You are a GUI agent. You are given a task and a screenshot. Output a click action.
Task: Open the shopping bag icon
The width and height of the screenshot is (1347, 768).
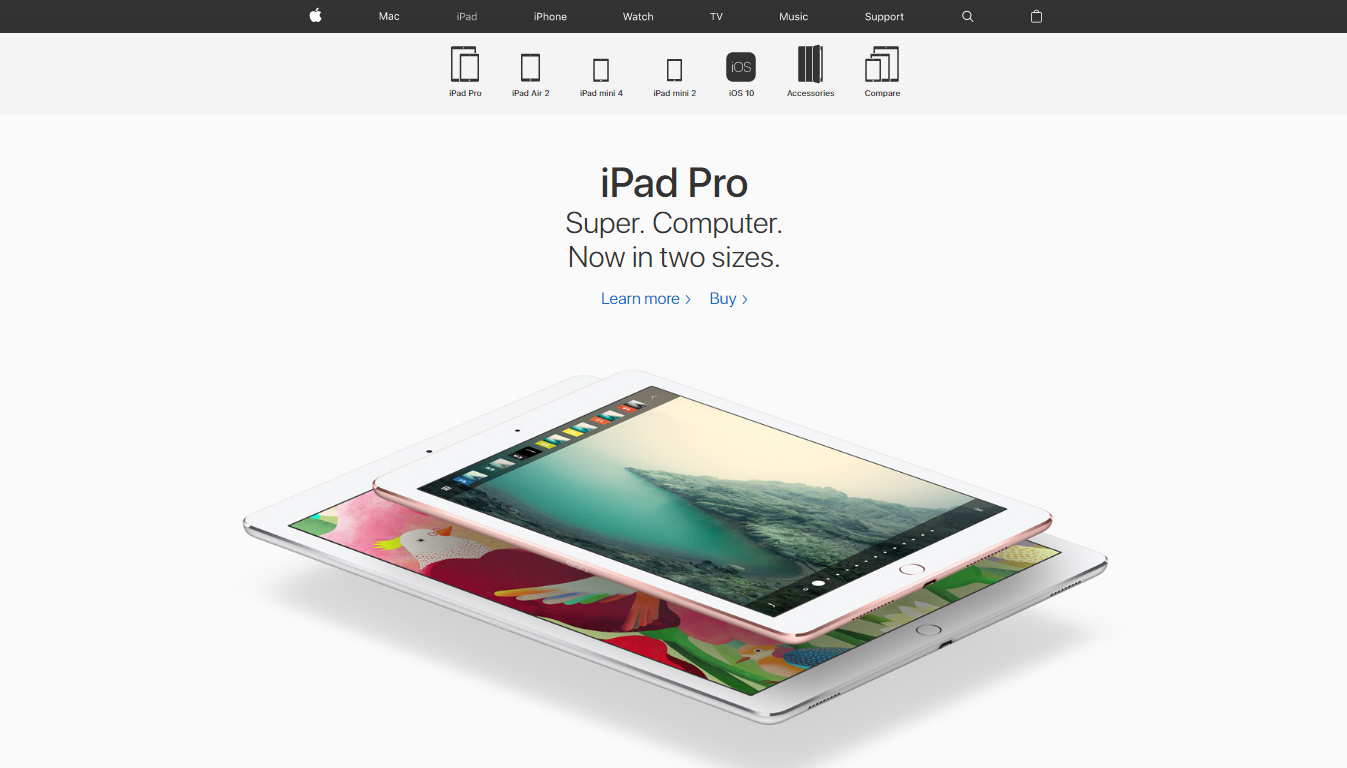pos(1036,16)
